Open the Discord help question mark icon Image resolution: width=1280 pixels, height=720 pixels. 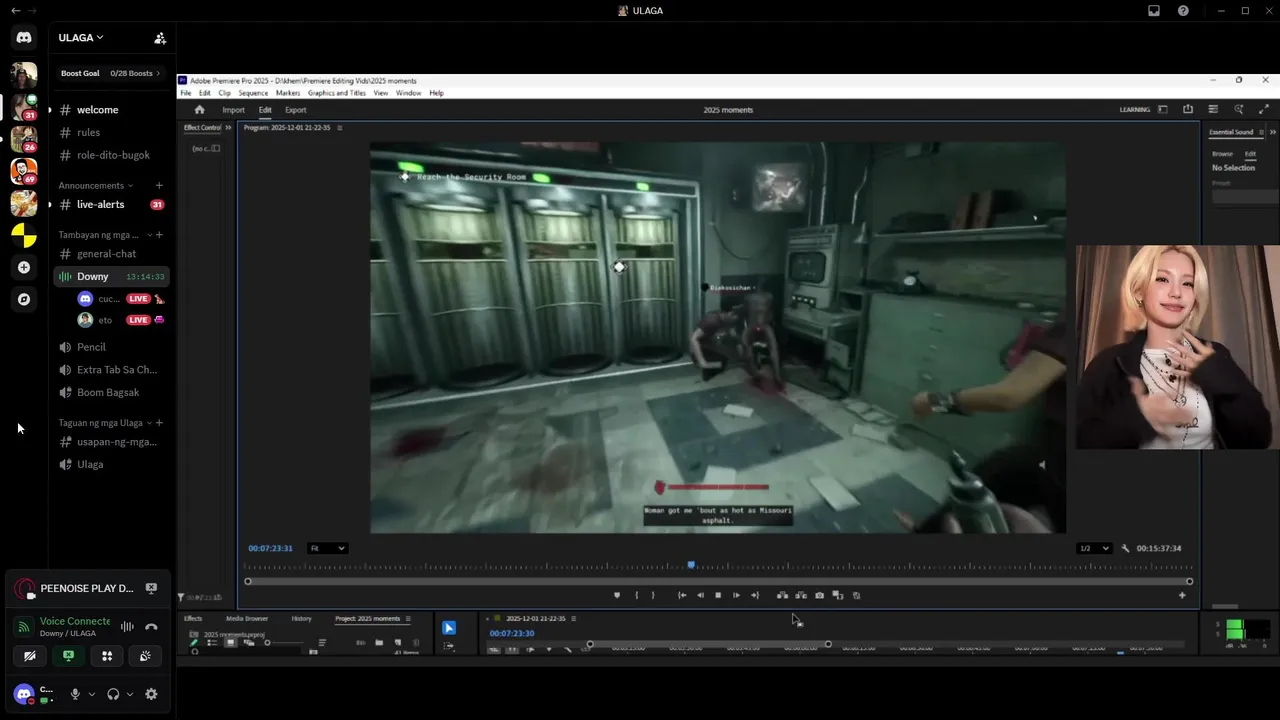tap(1183, 11)
